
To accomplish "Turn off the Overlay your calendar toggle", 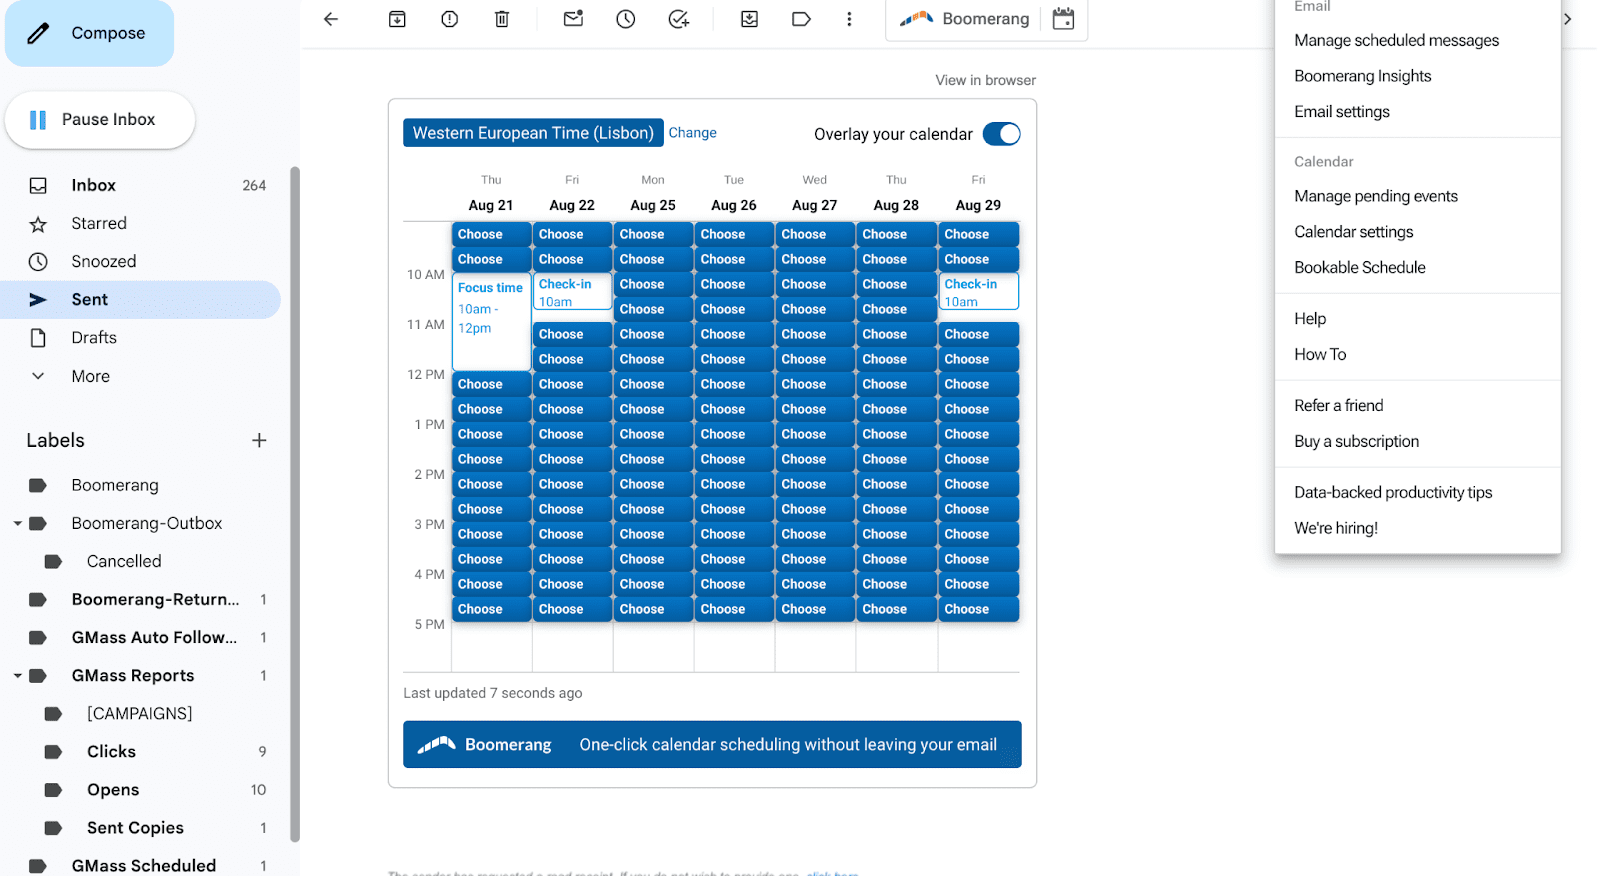I will [x=1001, y=134].
